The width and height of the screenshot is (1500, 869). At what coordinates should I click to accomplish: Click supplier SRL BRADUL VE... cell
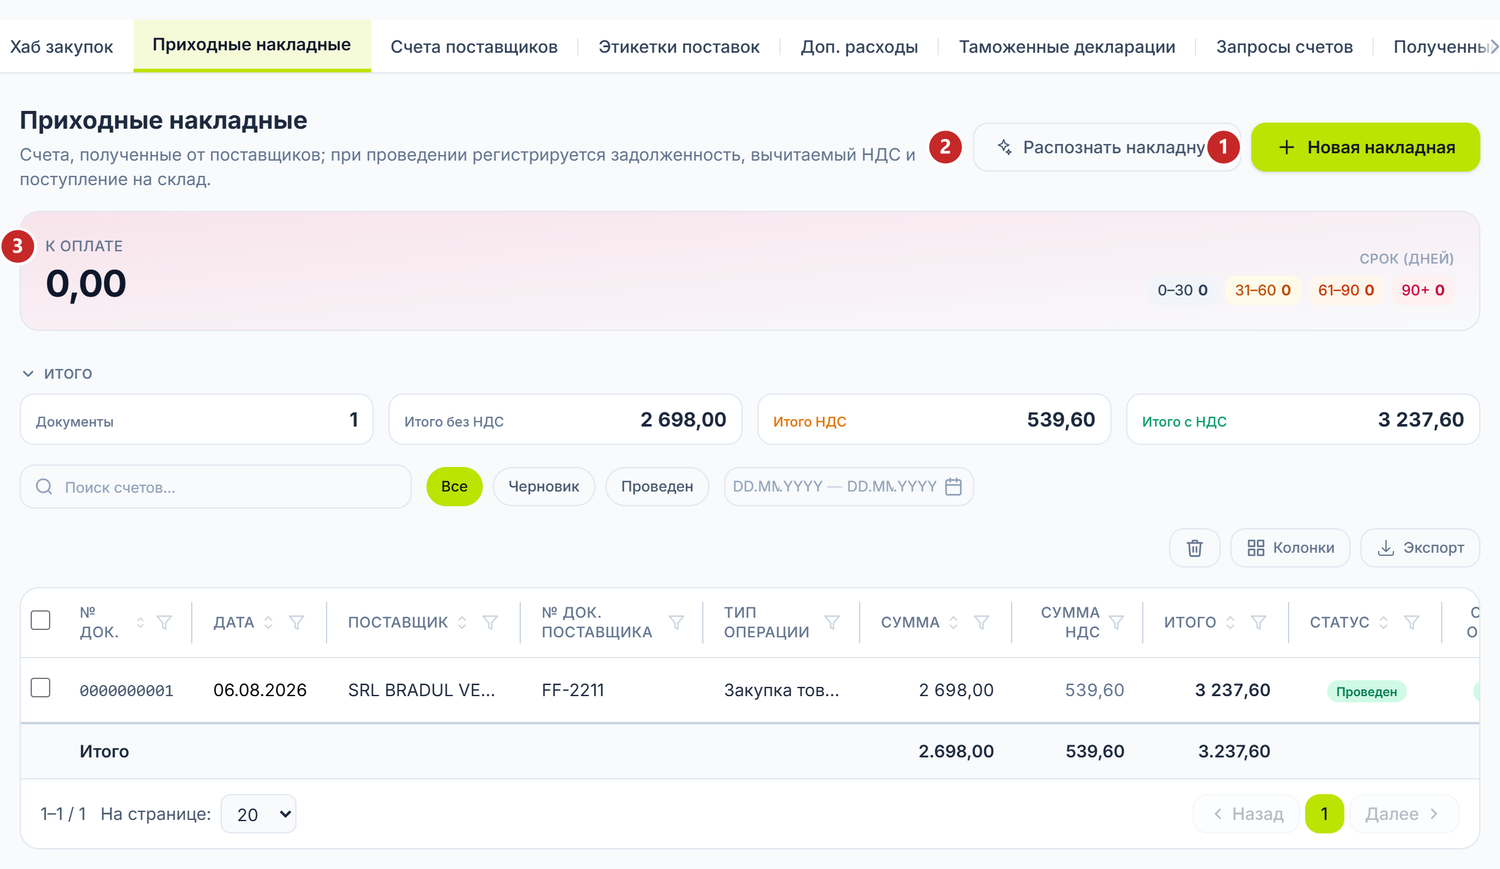[x=421, y=690]
